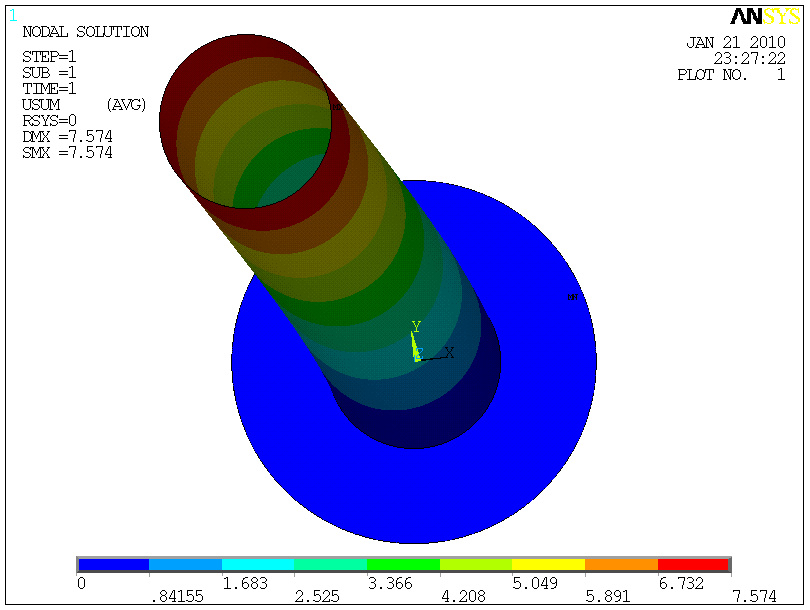Click the ANSYS logo
This screenshot has height=610, width=810.
pyautogui.click(x=766, y=17)
